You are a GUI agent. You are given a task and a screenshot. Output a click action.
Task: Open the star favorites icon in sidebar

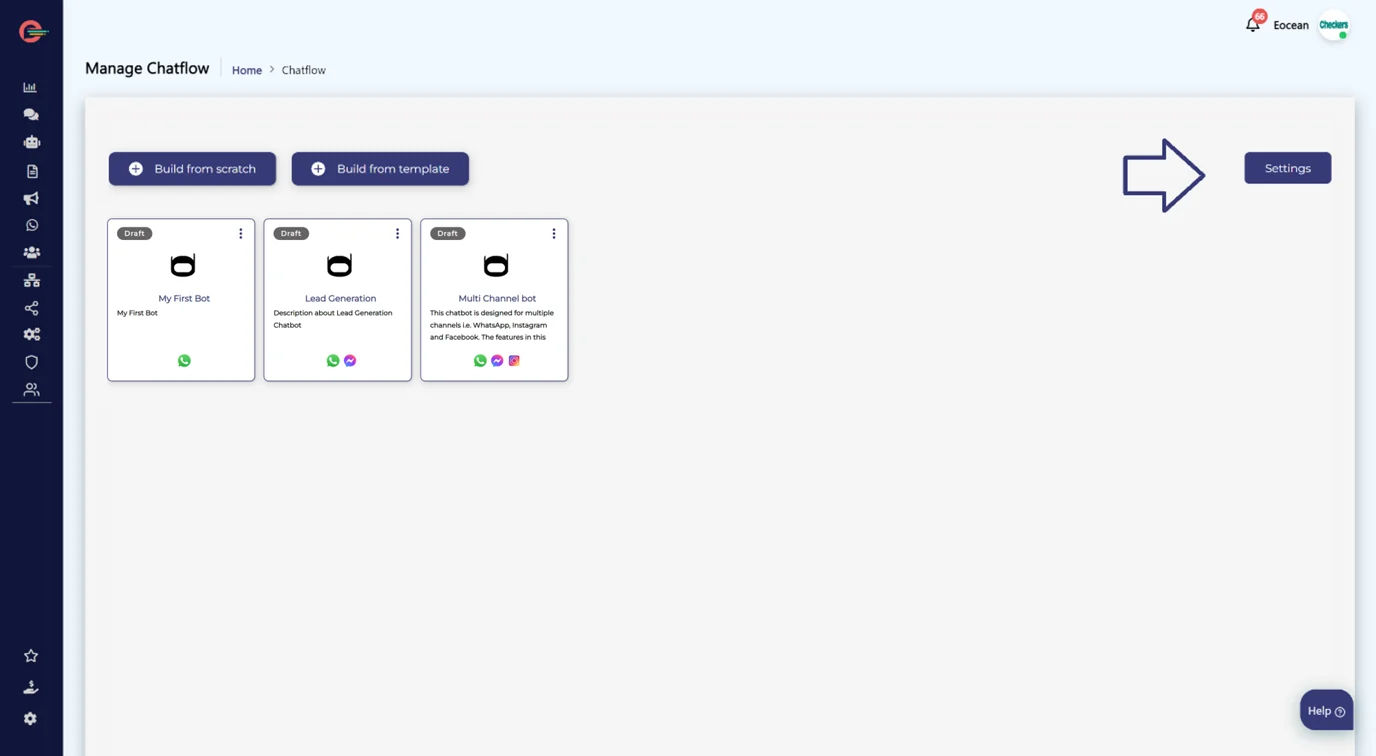(31, 656)
